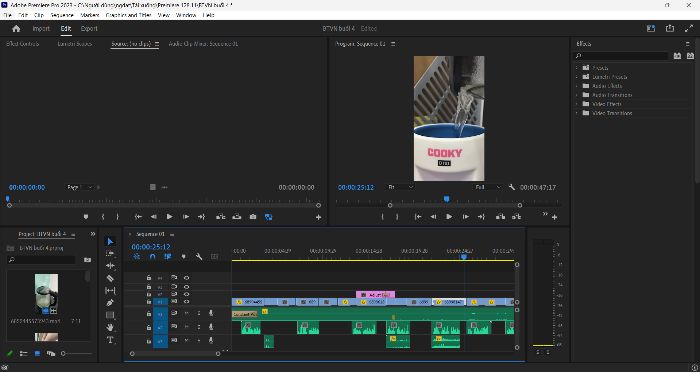This screenshot has height=372, width=700.
Task: Switch to Effect Controls tab
Action: point(23,44)
